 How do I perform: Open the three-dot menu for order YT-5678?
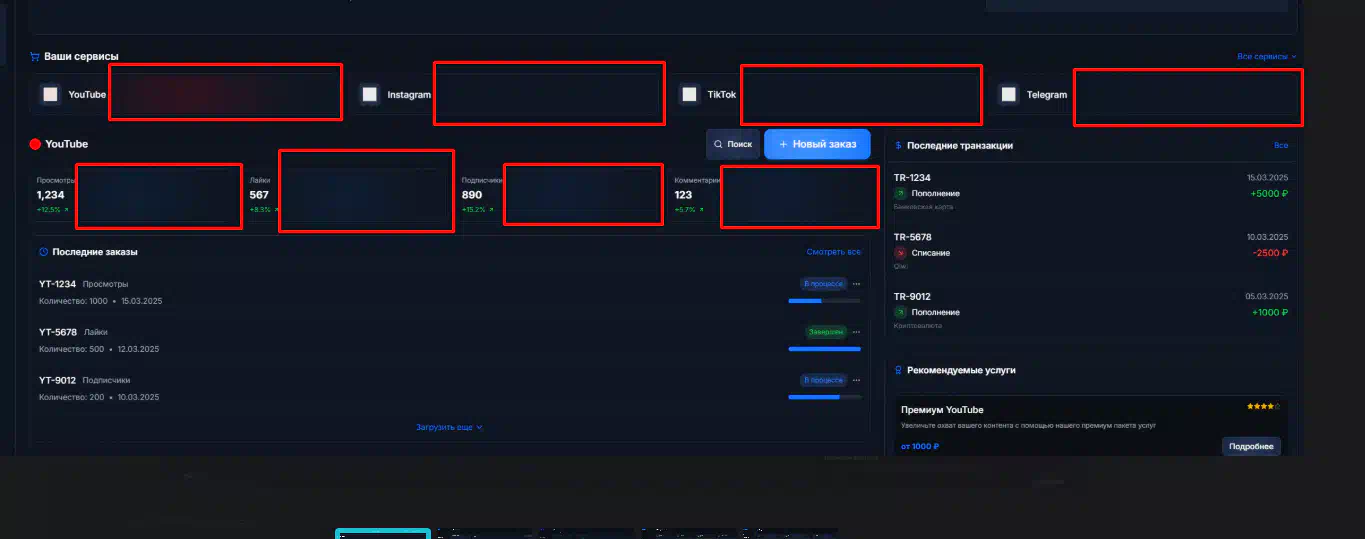coord(856,332)
